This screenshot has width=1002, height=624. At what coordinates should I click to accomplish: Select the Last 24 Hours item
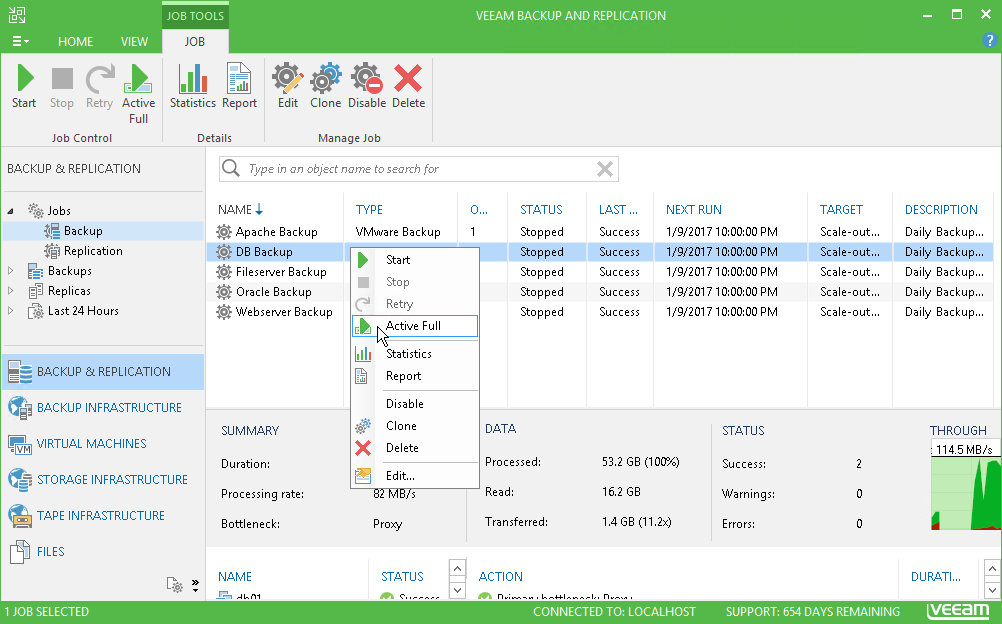83,311
